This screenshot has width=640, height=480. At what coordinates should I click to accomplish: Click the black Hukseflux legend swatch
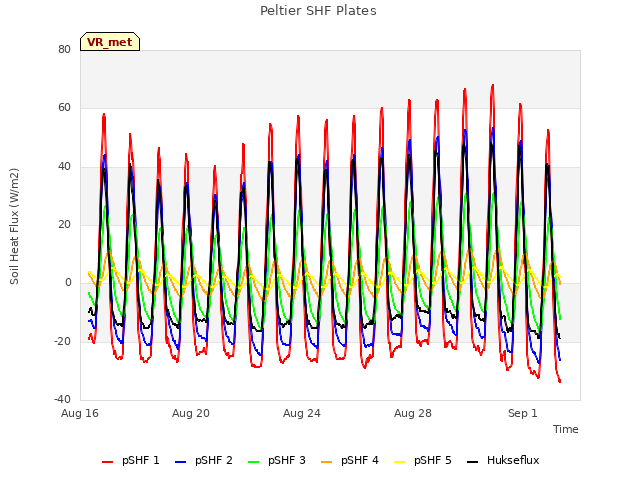point(472,462)
